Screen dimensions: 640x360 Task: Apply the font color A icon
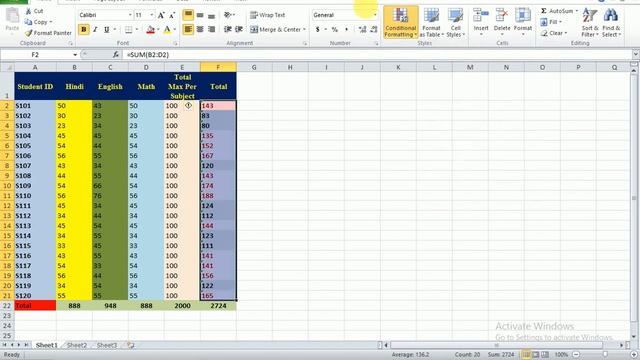tap(167, 29)
